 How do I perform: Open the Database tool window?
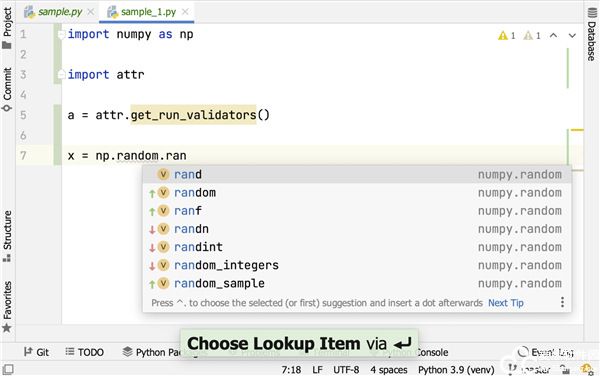[592, 34]
